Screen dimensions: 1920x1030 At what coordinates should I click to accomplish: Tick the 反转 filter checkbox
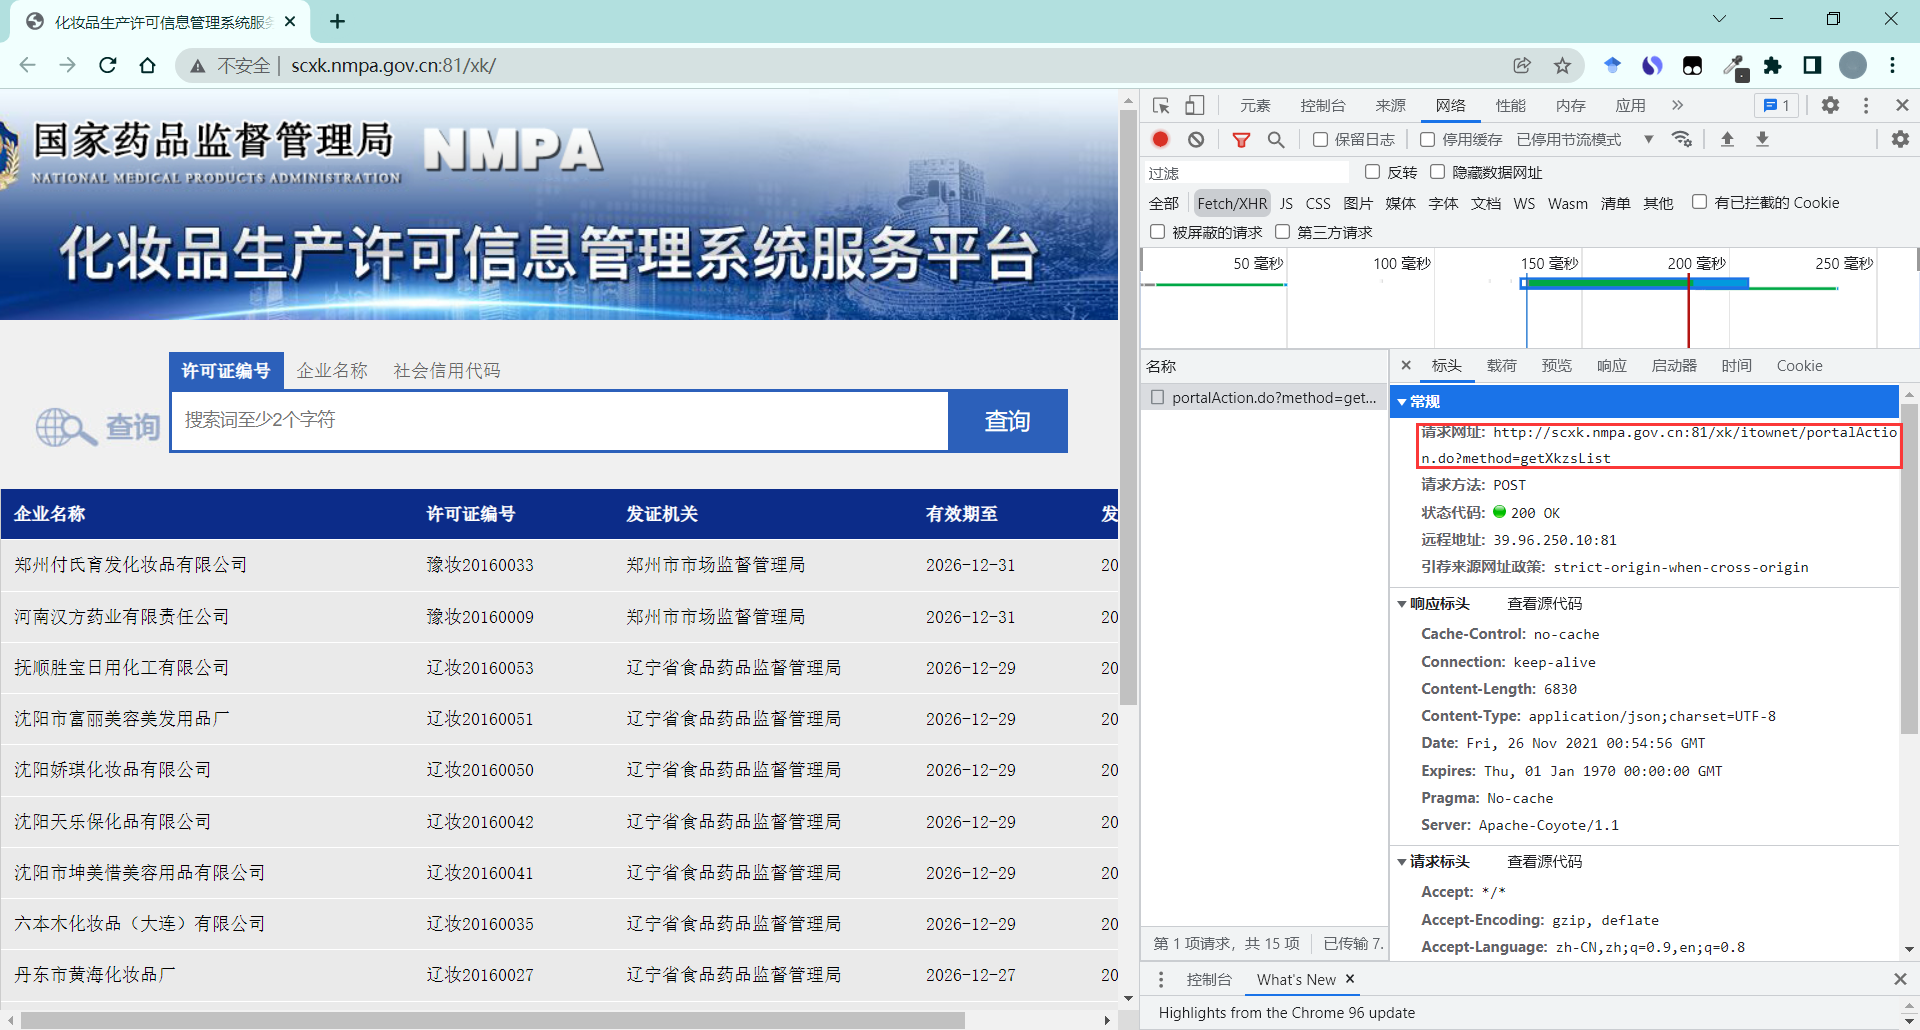[1373, 172]
